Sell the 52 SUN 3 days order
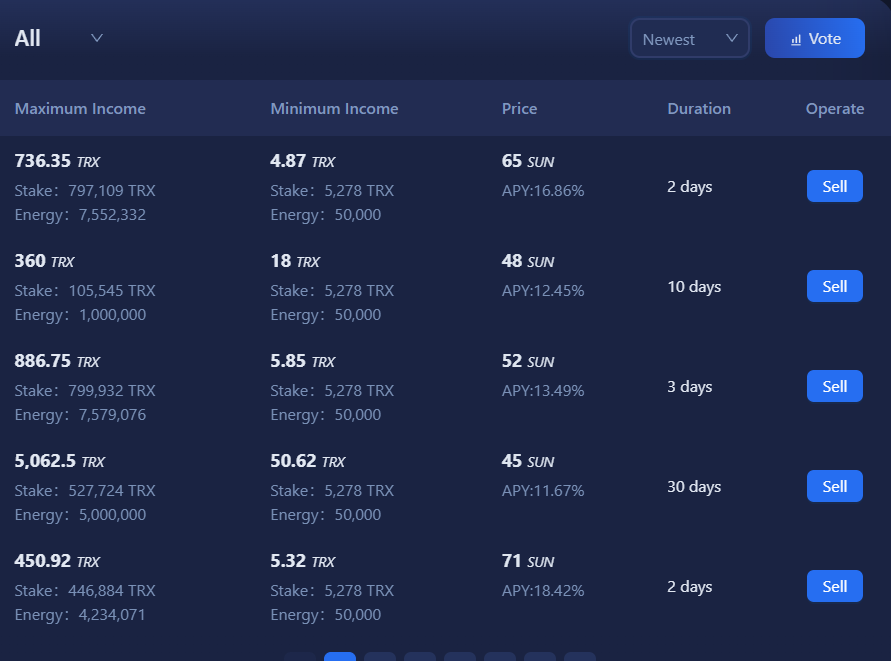The height and width of the screenshot is (661, 891). pyautogui.click(x=834, y=386)
